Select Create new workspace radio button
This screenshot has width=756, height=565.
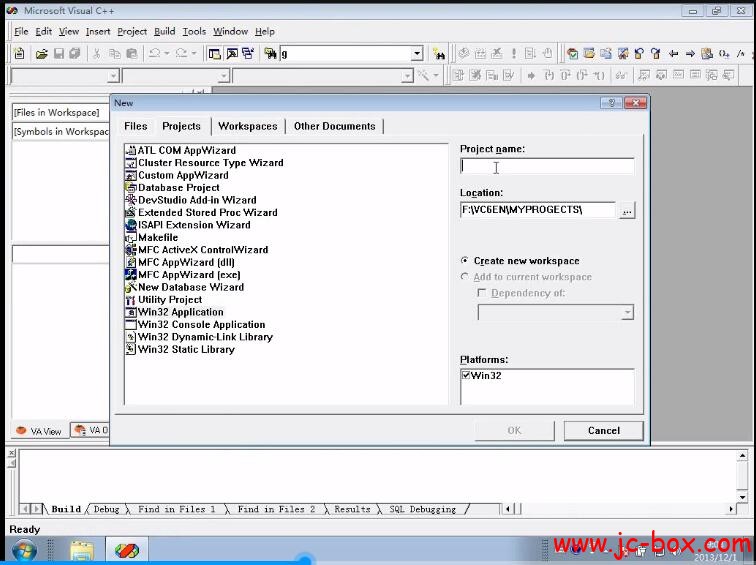[x=464, y=260]
